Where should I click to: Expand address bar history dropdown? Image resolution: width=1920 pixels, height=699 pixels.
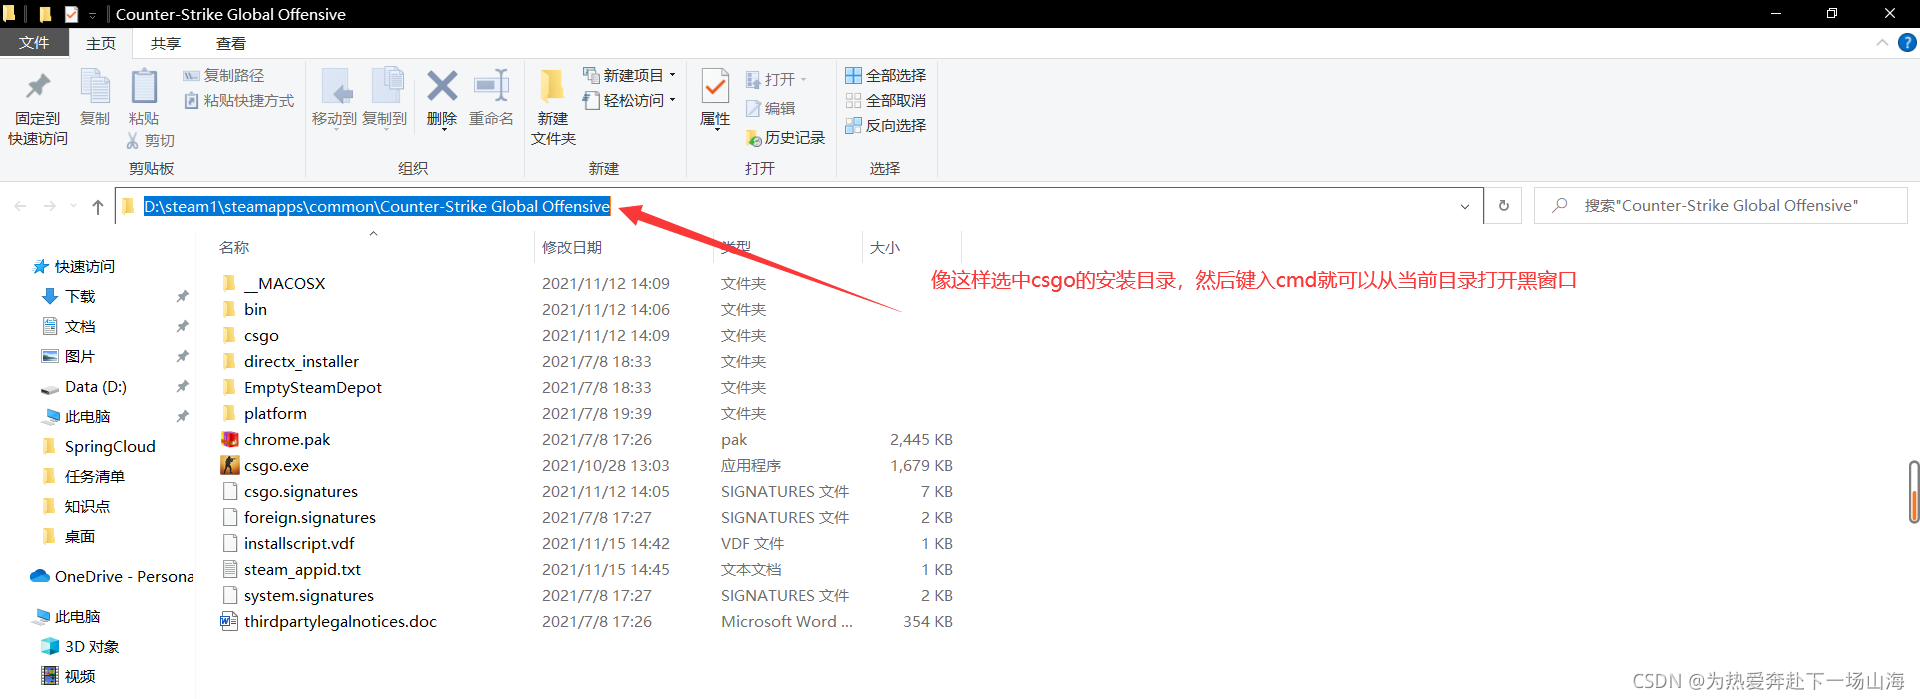click(1465, 206)
